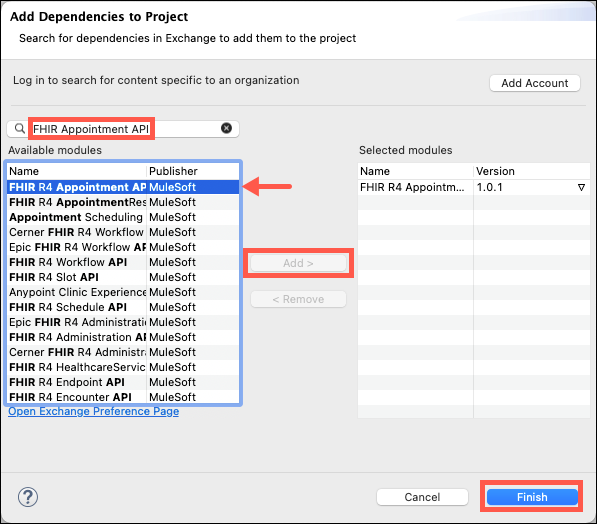This screenshot has height=524, width=597.
Task: Open Exchange Preference Page link
Action: pos(94,411)
